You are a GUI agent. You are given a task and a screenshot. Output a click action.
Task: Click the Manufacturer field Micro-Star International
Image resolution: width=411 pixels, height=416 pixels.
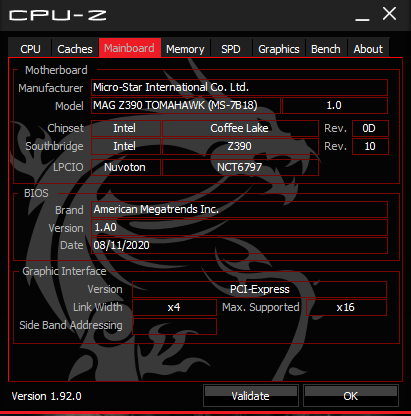pos(239,87)
